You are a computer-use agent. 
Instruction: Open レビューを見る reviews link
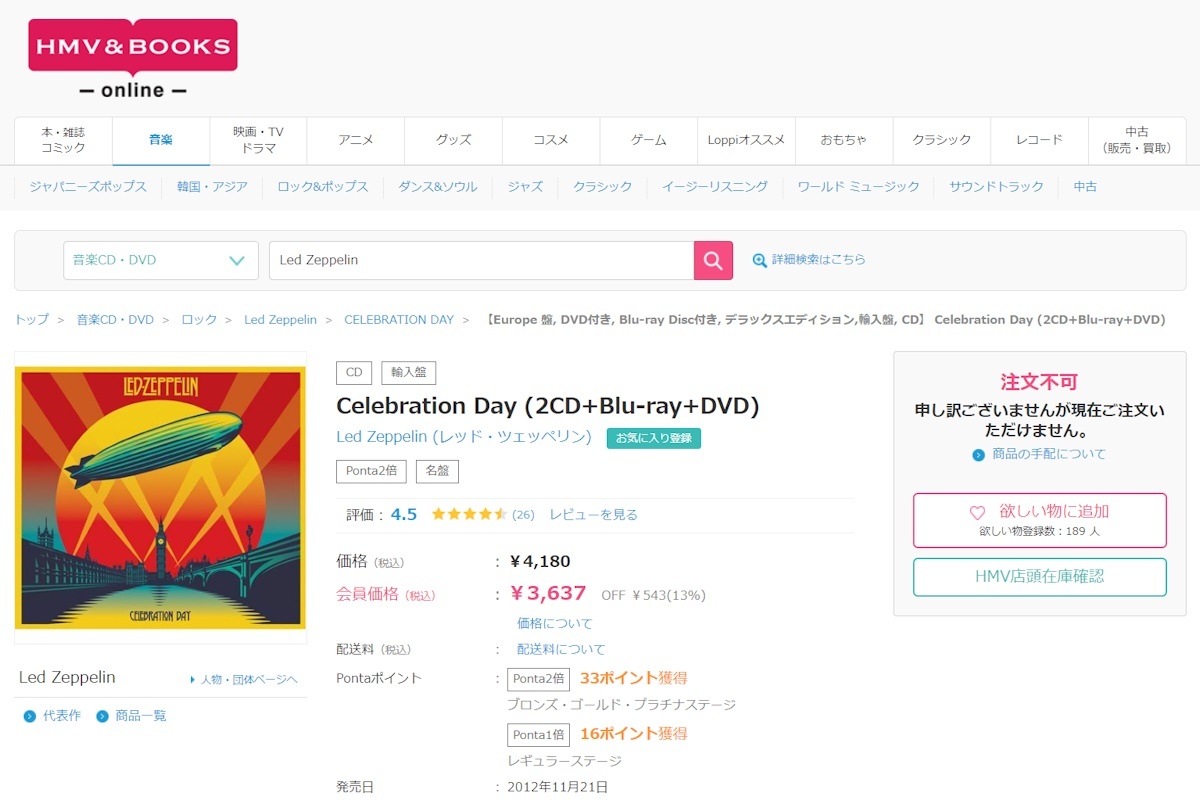click(593, 515)
